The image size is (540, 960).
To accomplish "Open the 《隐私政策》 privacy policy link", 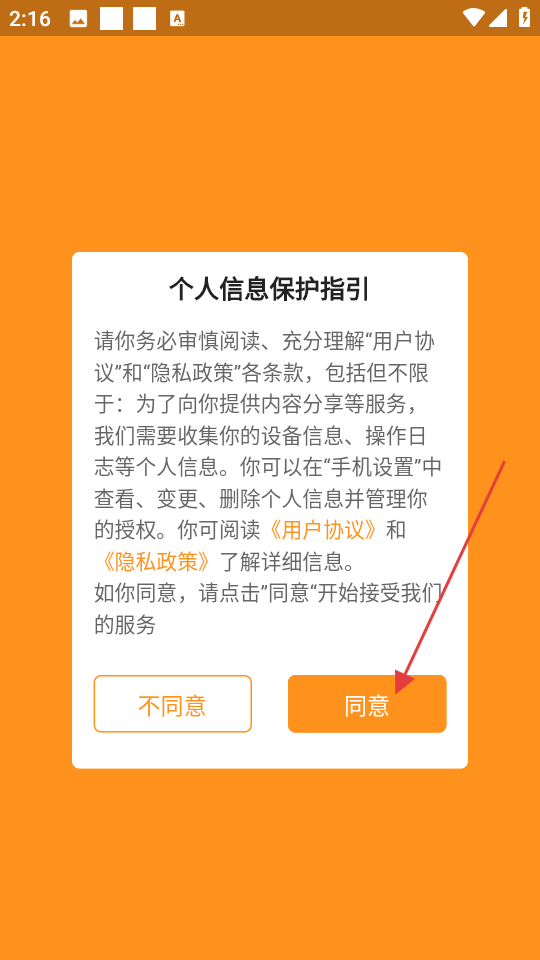I will tap(156, 562).
